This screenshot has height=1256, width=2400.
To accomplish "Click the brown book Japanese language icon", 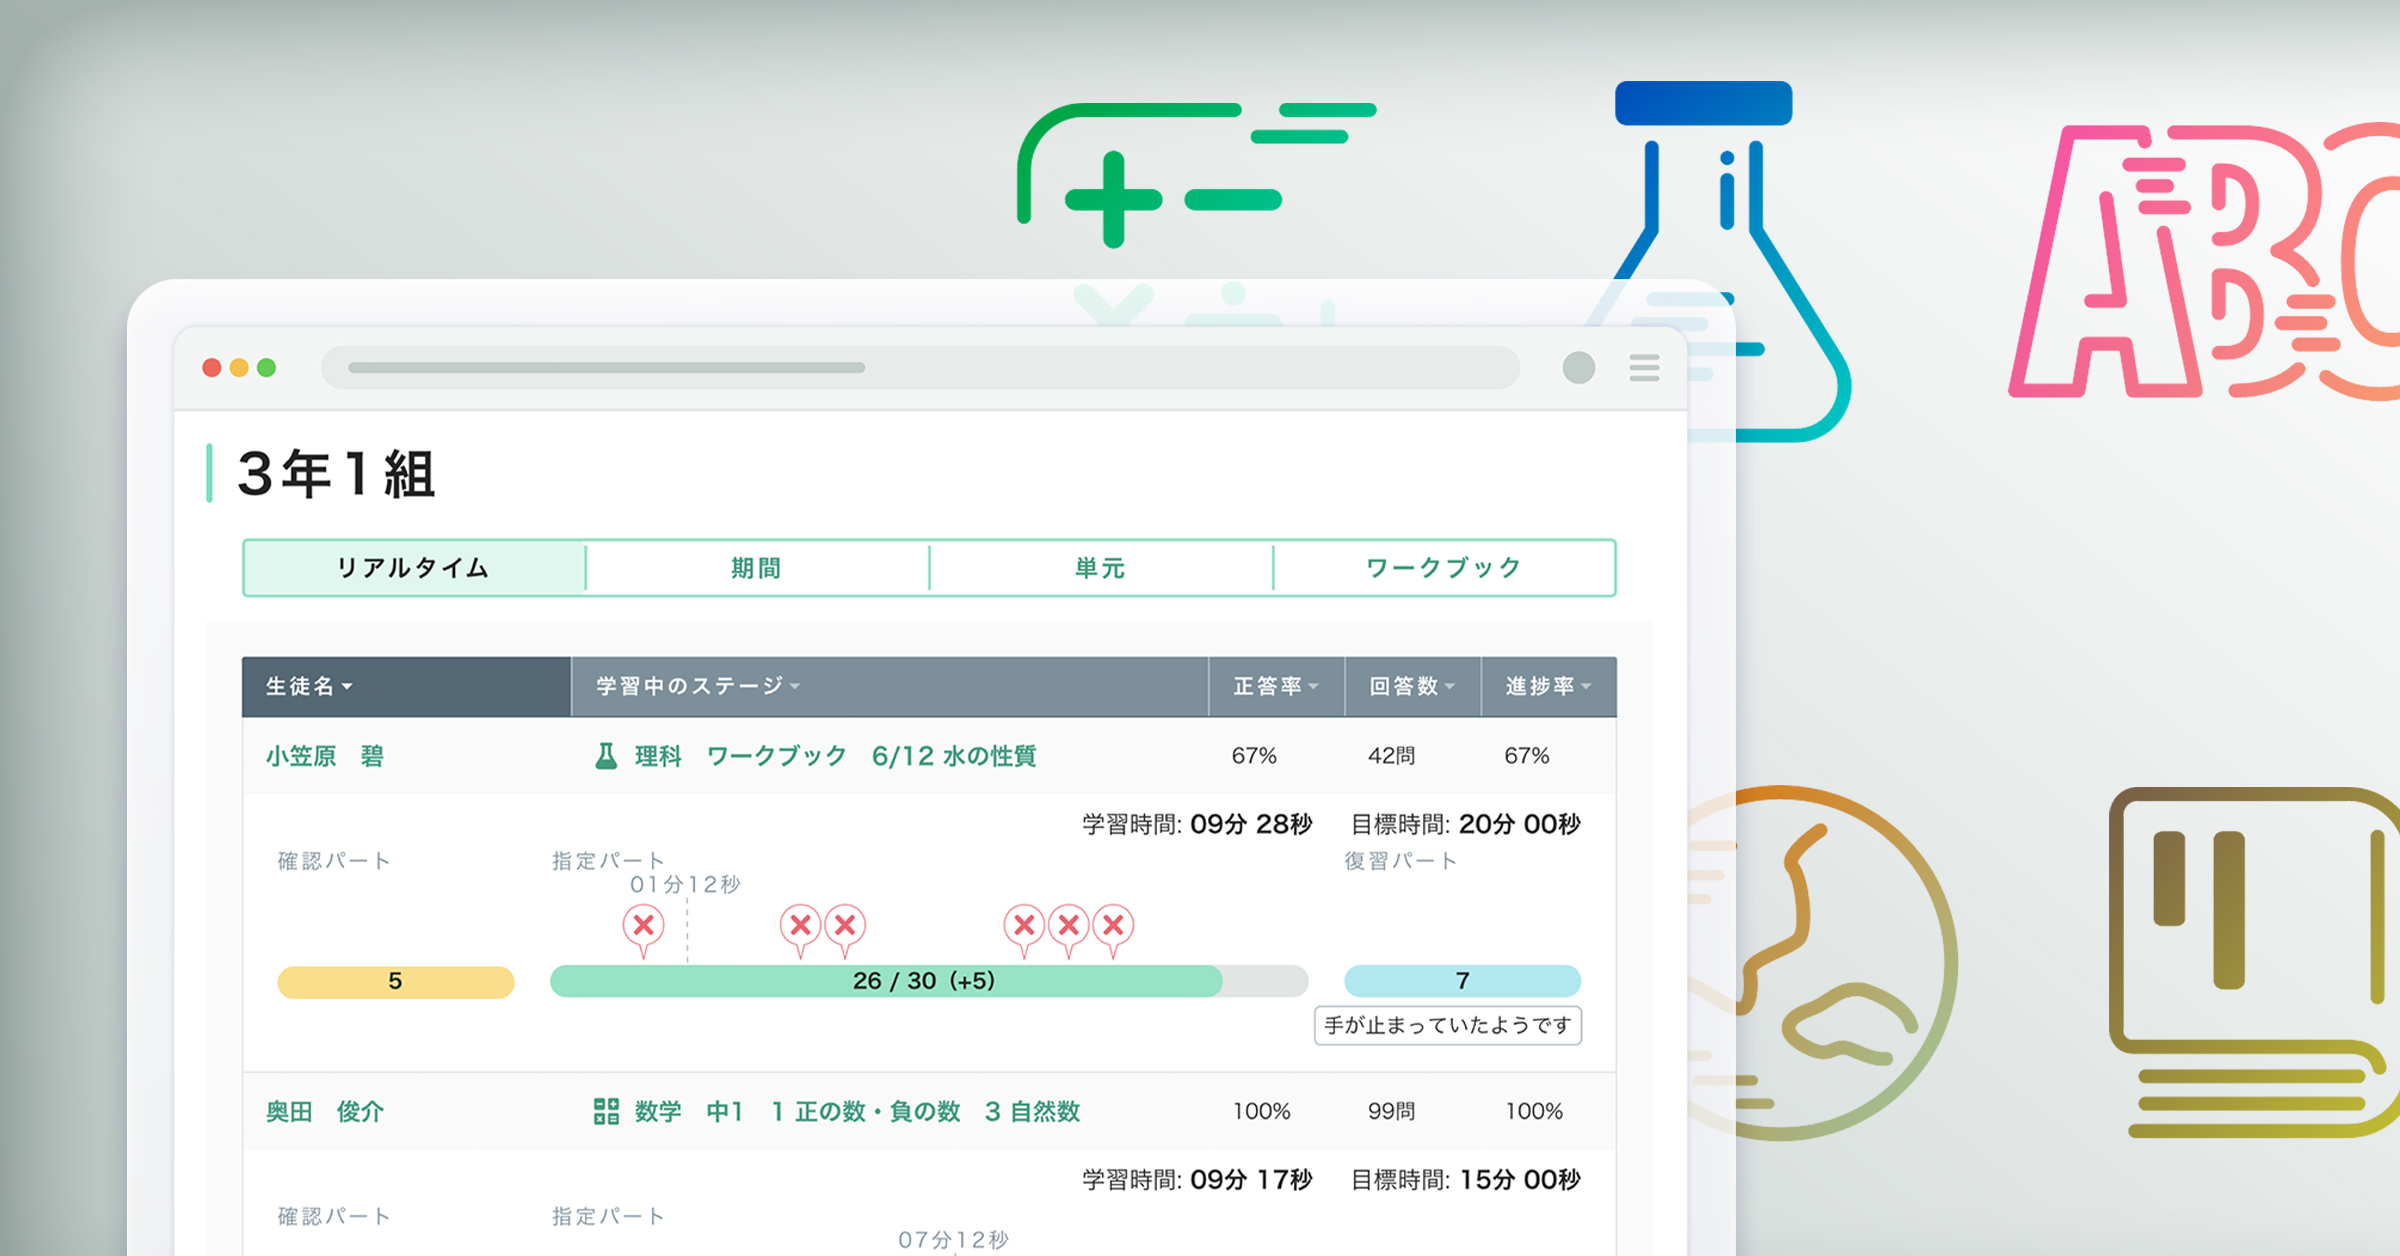I will coord(2255,962).
